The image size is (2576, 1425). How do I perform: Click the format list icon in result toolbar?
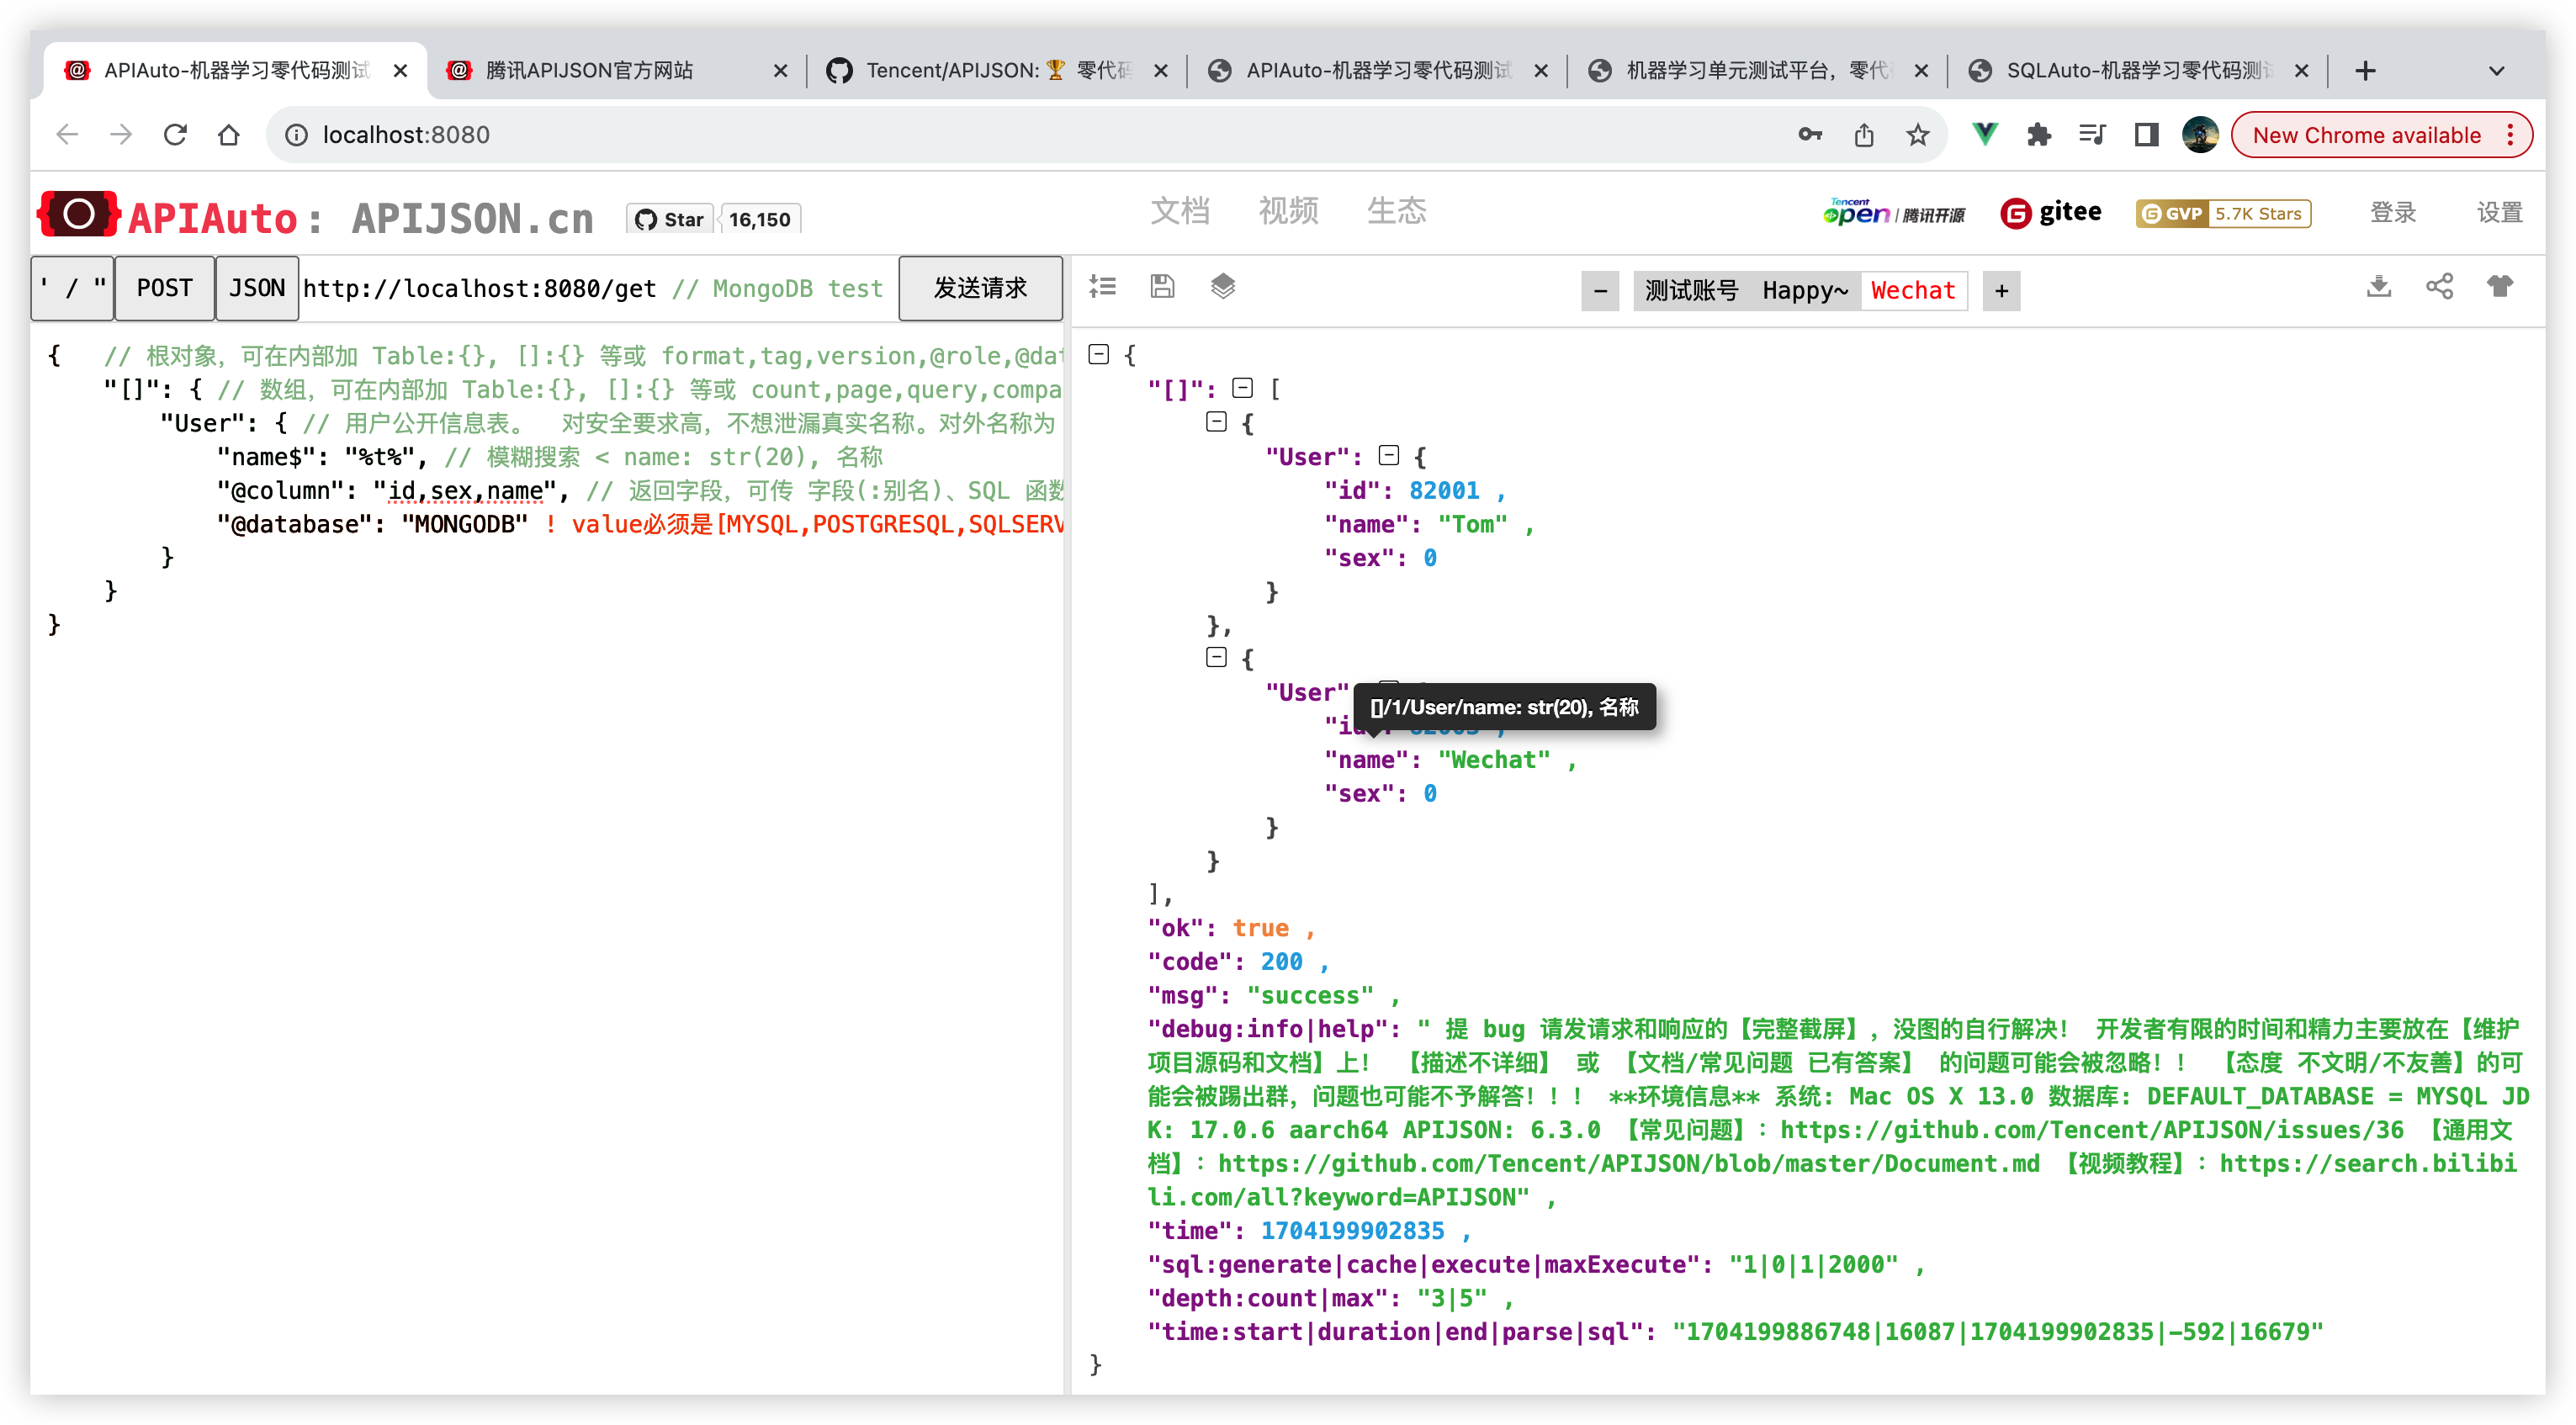[x=1102, y=287]
